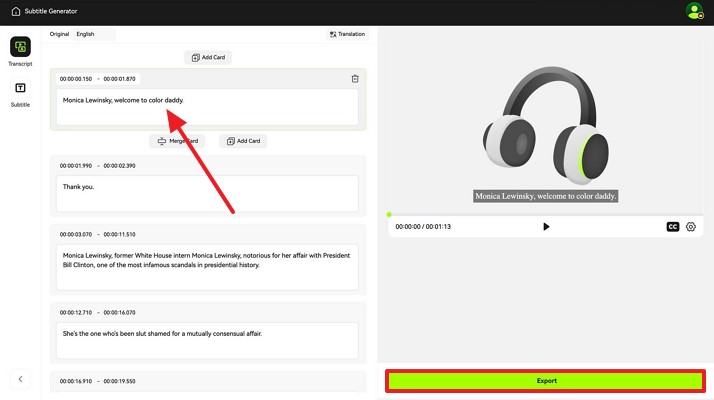Viewport: 714px width, 400px height.
Task: Delete the first subtitle card with trash icon
Action: pos(355,79)
